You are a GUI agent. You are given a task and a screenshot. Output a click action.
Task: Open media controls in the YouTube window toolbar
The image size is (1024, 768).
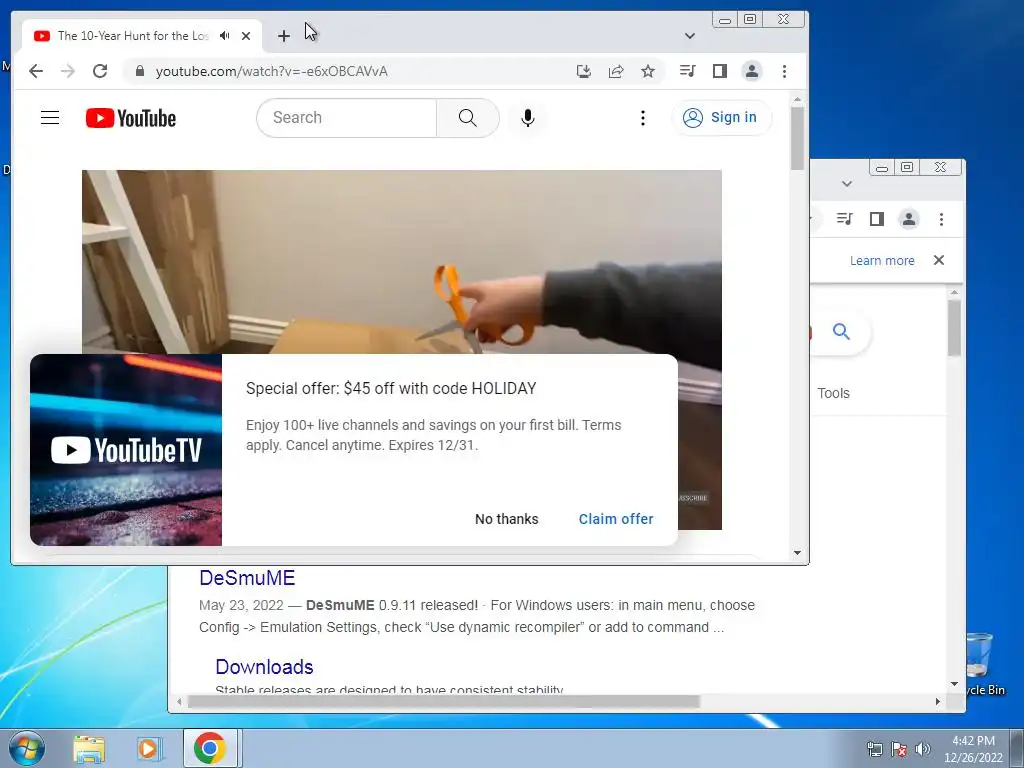point(687,71)
